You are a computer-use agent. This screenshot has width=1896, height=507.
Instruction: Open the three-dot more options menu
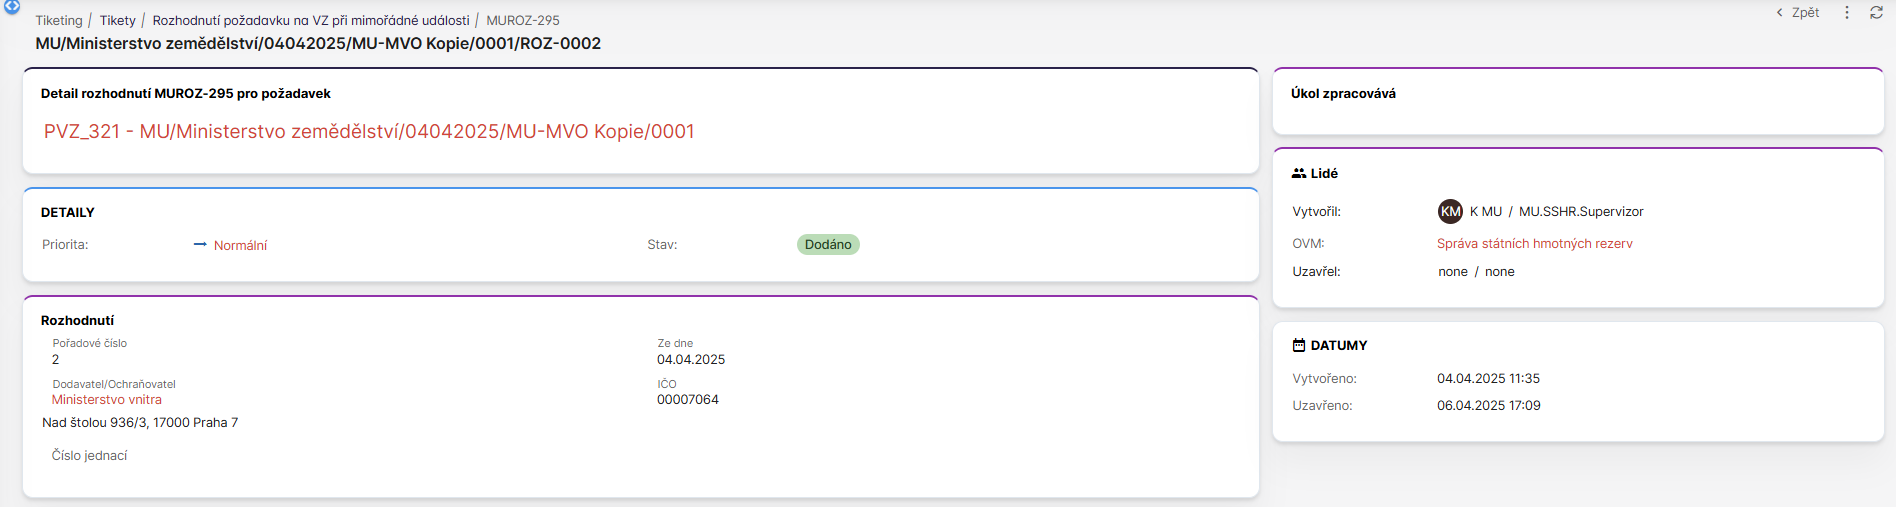click(x=1847, y=13)
